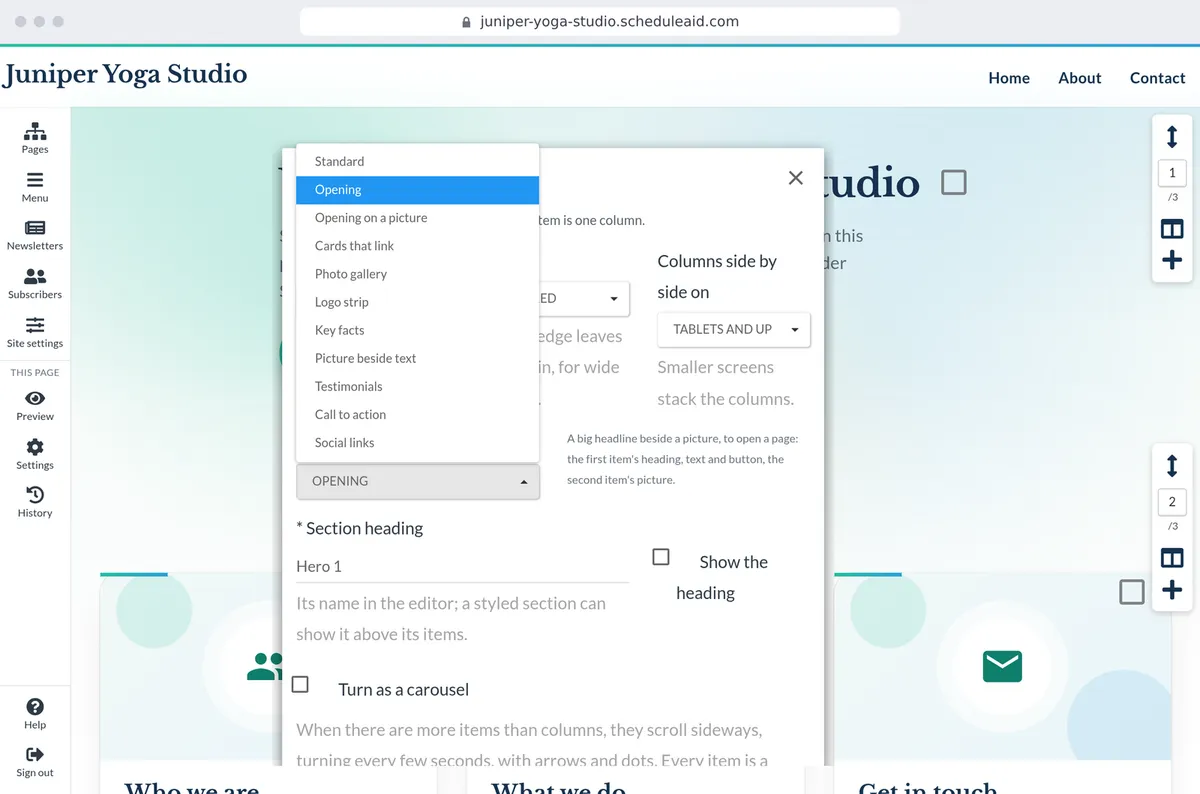Enable Turn as a carousel checkbox

pos(300,685)
